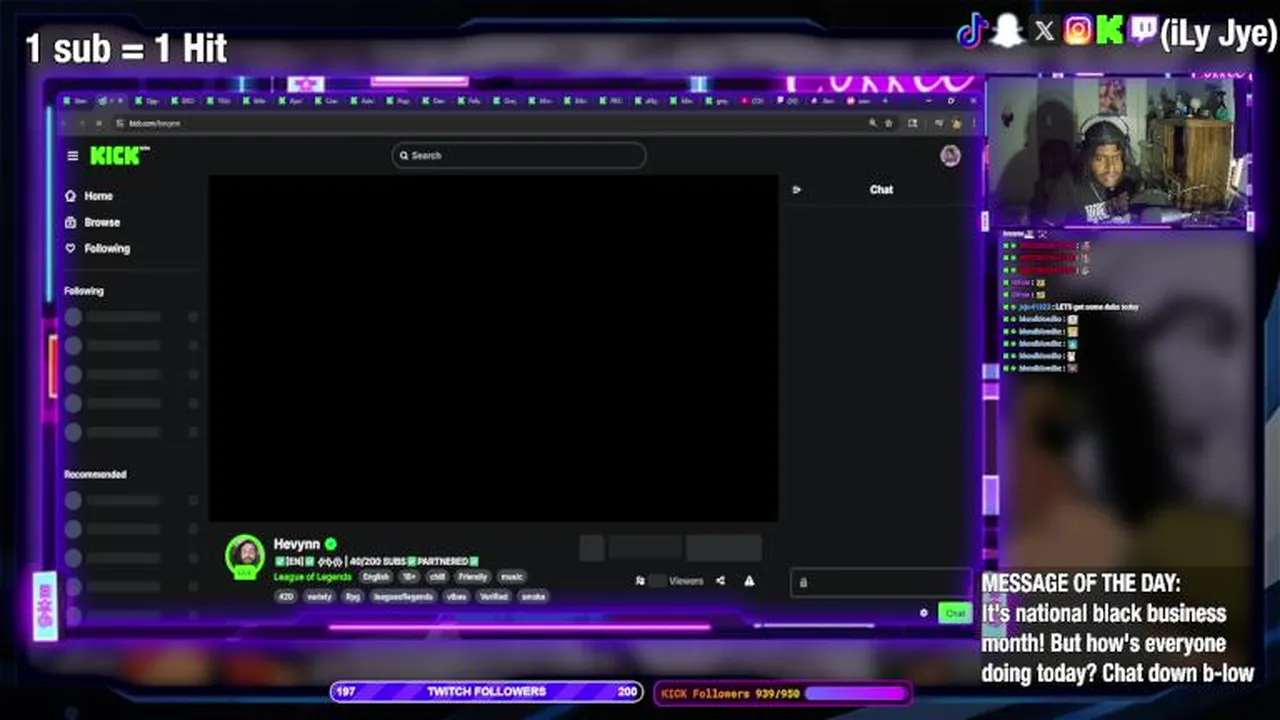Click the TikTok icon in overlay
The image size is (1280, 720).
[x=972, y=32]
